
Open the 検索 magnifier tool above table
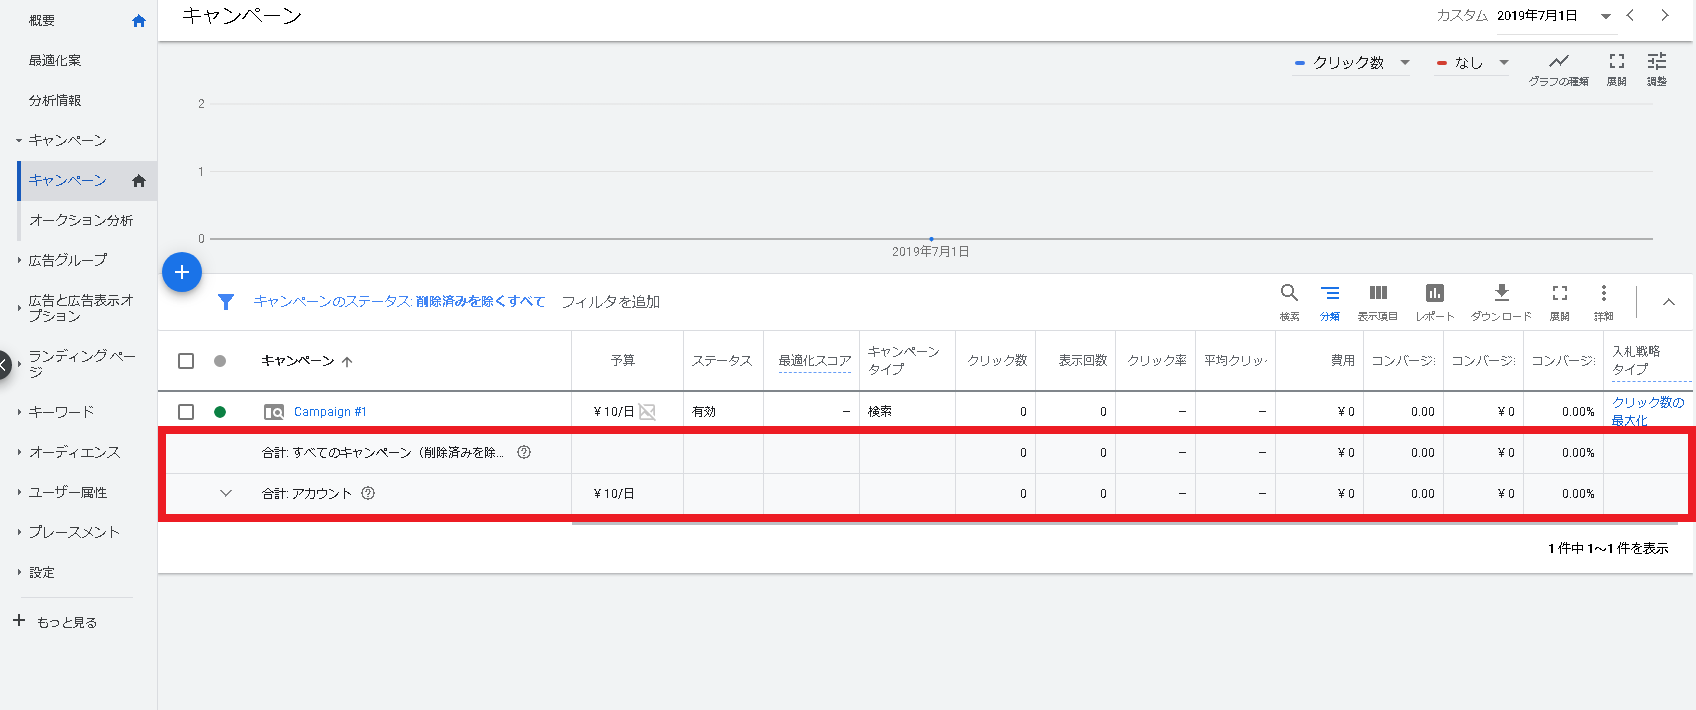1289,301
